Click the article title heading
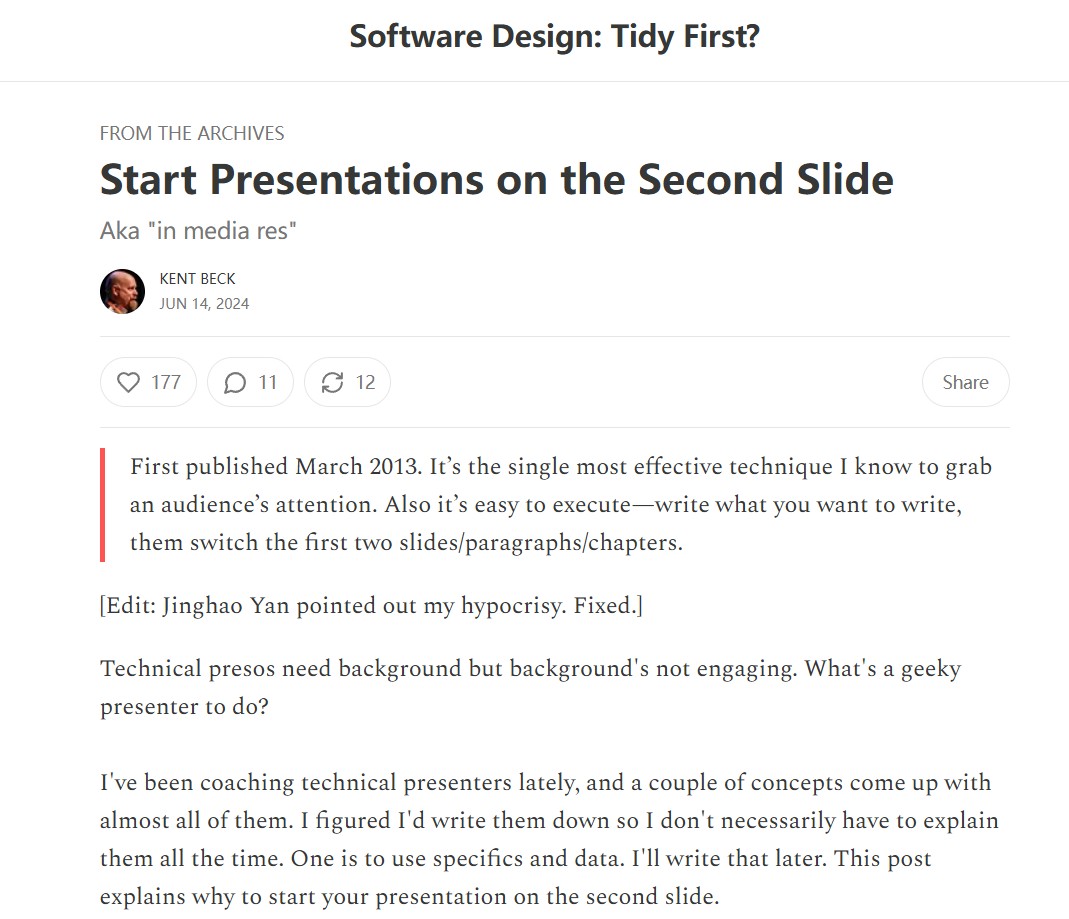 [496, 179]
